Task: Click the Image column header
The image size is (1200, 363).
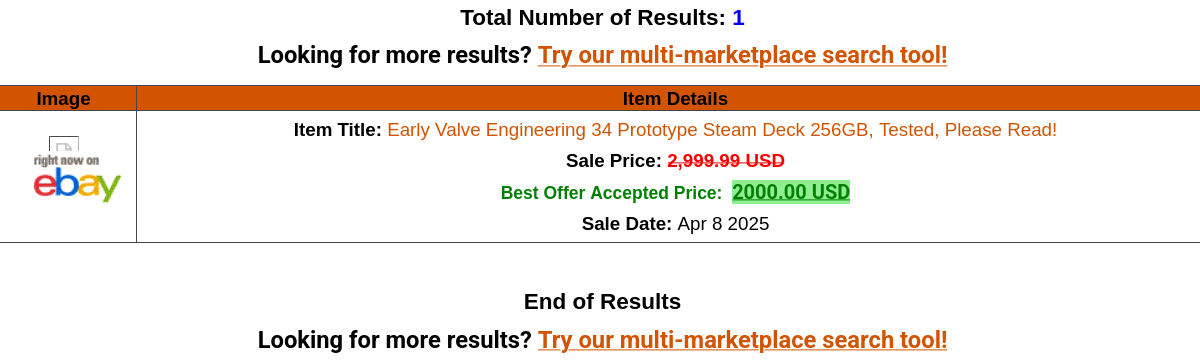Action: [64, 99]
